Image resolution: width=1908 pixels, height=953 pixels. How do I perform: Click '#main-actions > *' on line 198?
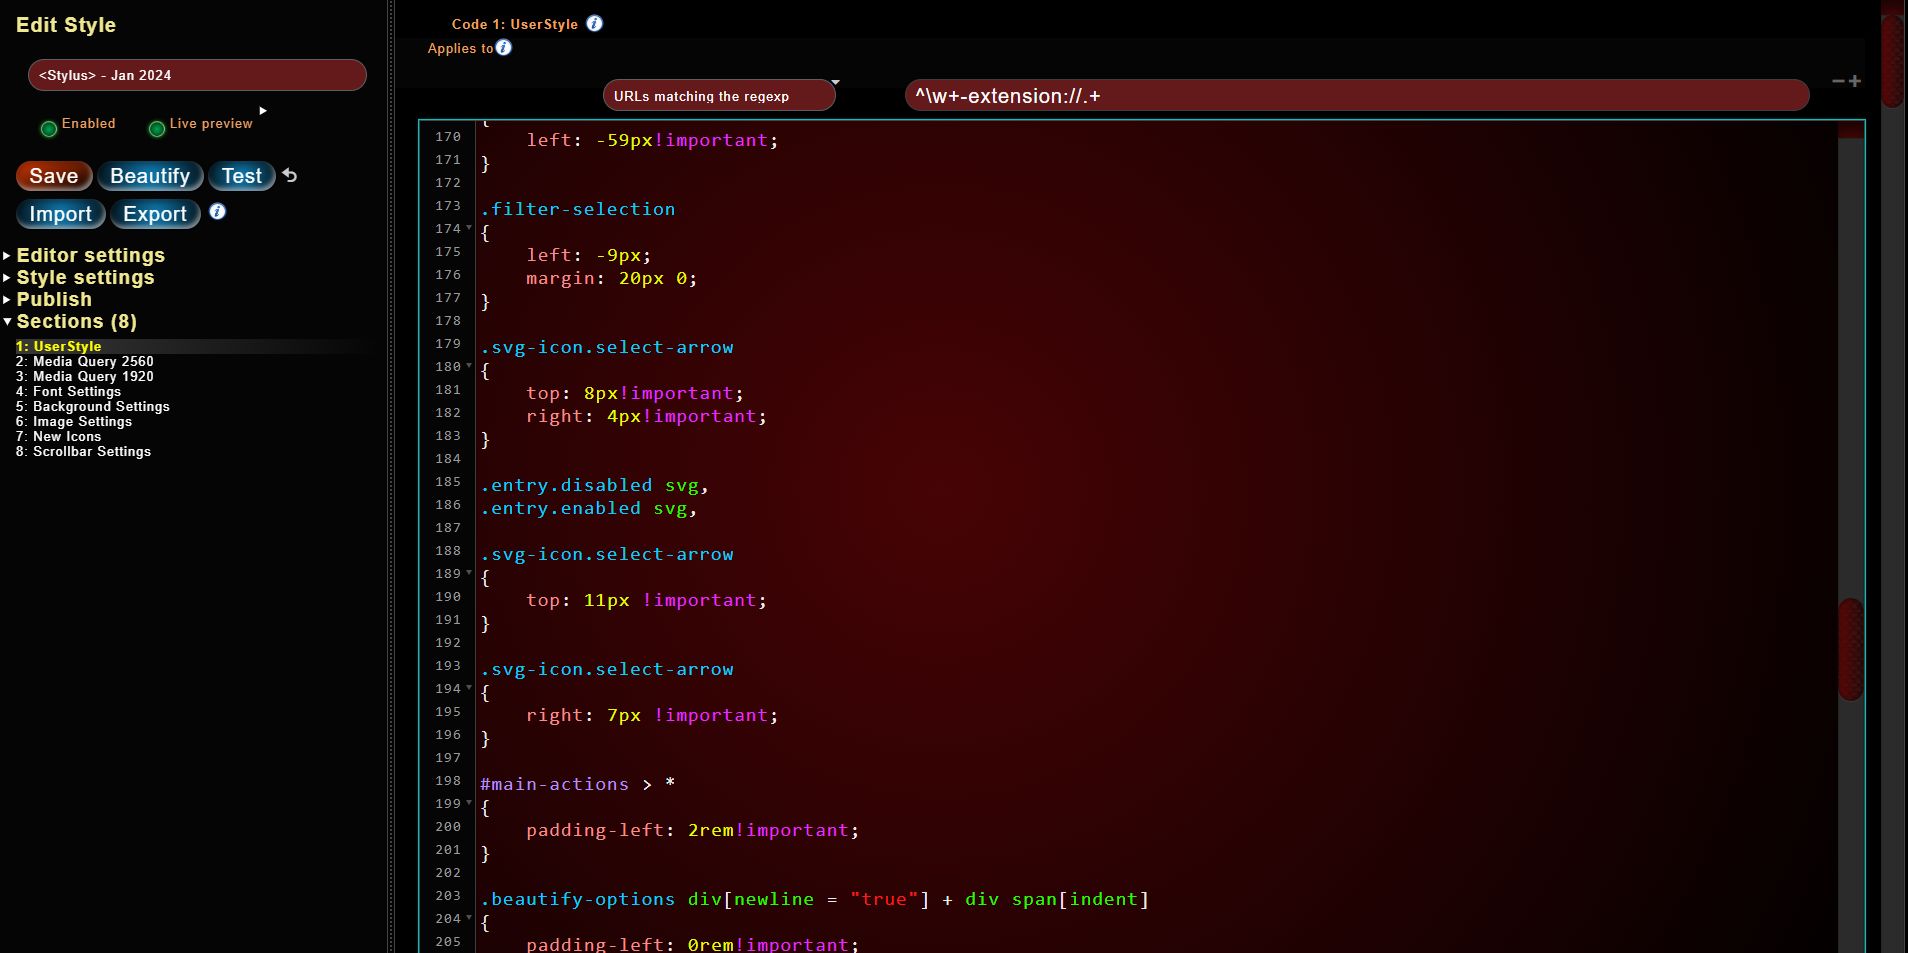578,784
